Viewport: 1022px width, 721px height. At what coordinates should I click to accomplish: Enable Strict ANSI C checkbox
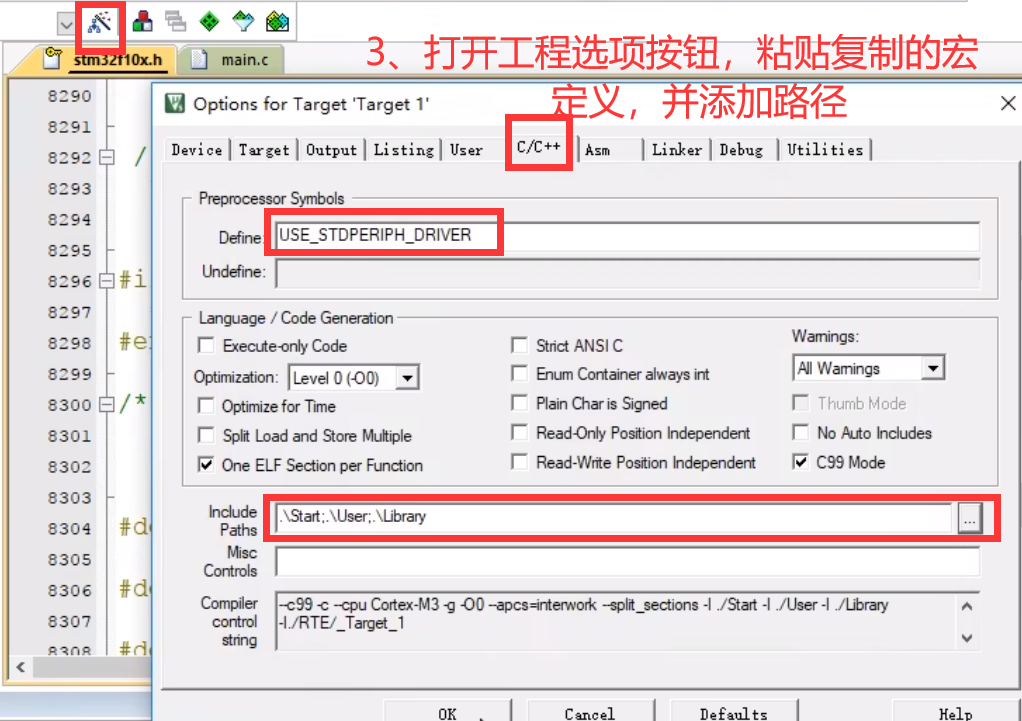click(519, 345)
